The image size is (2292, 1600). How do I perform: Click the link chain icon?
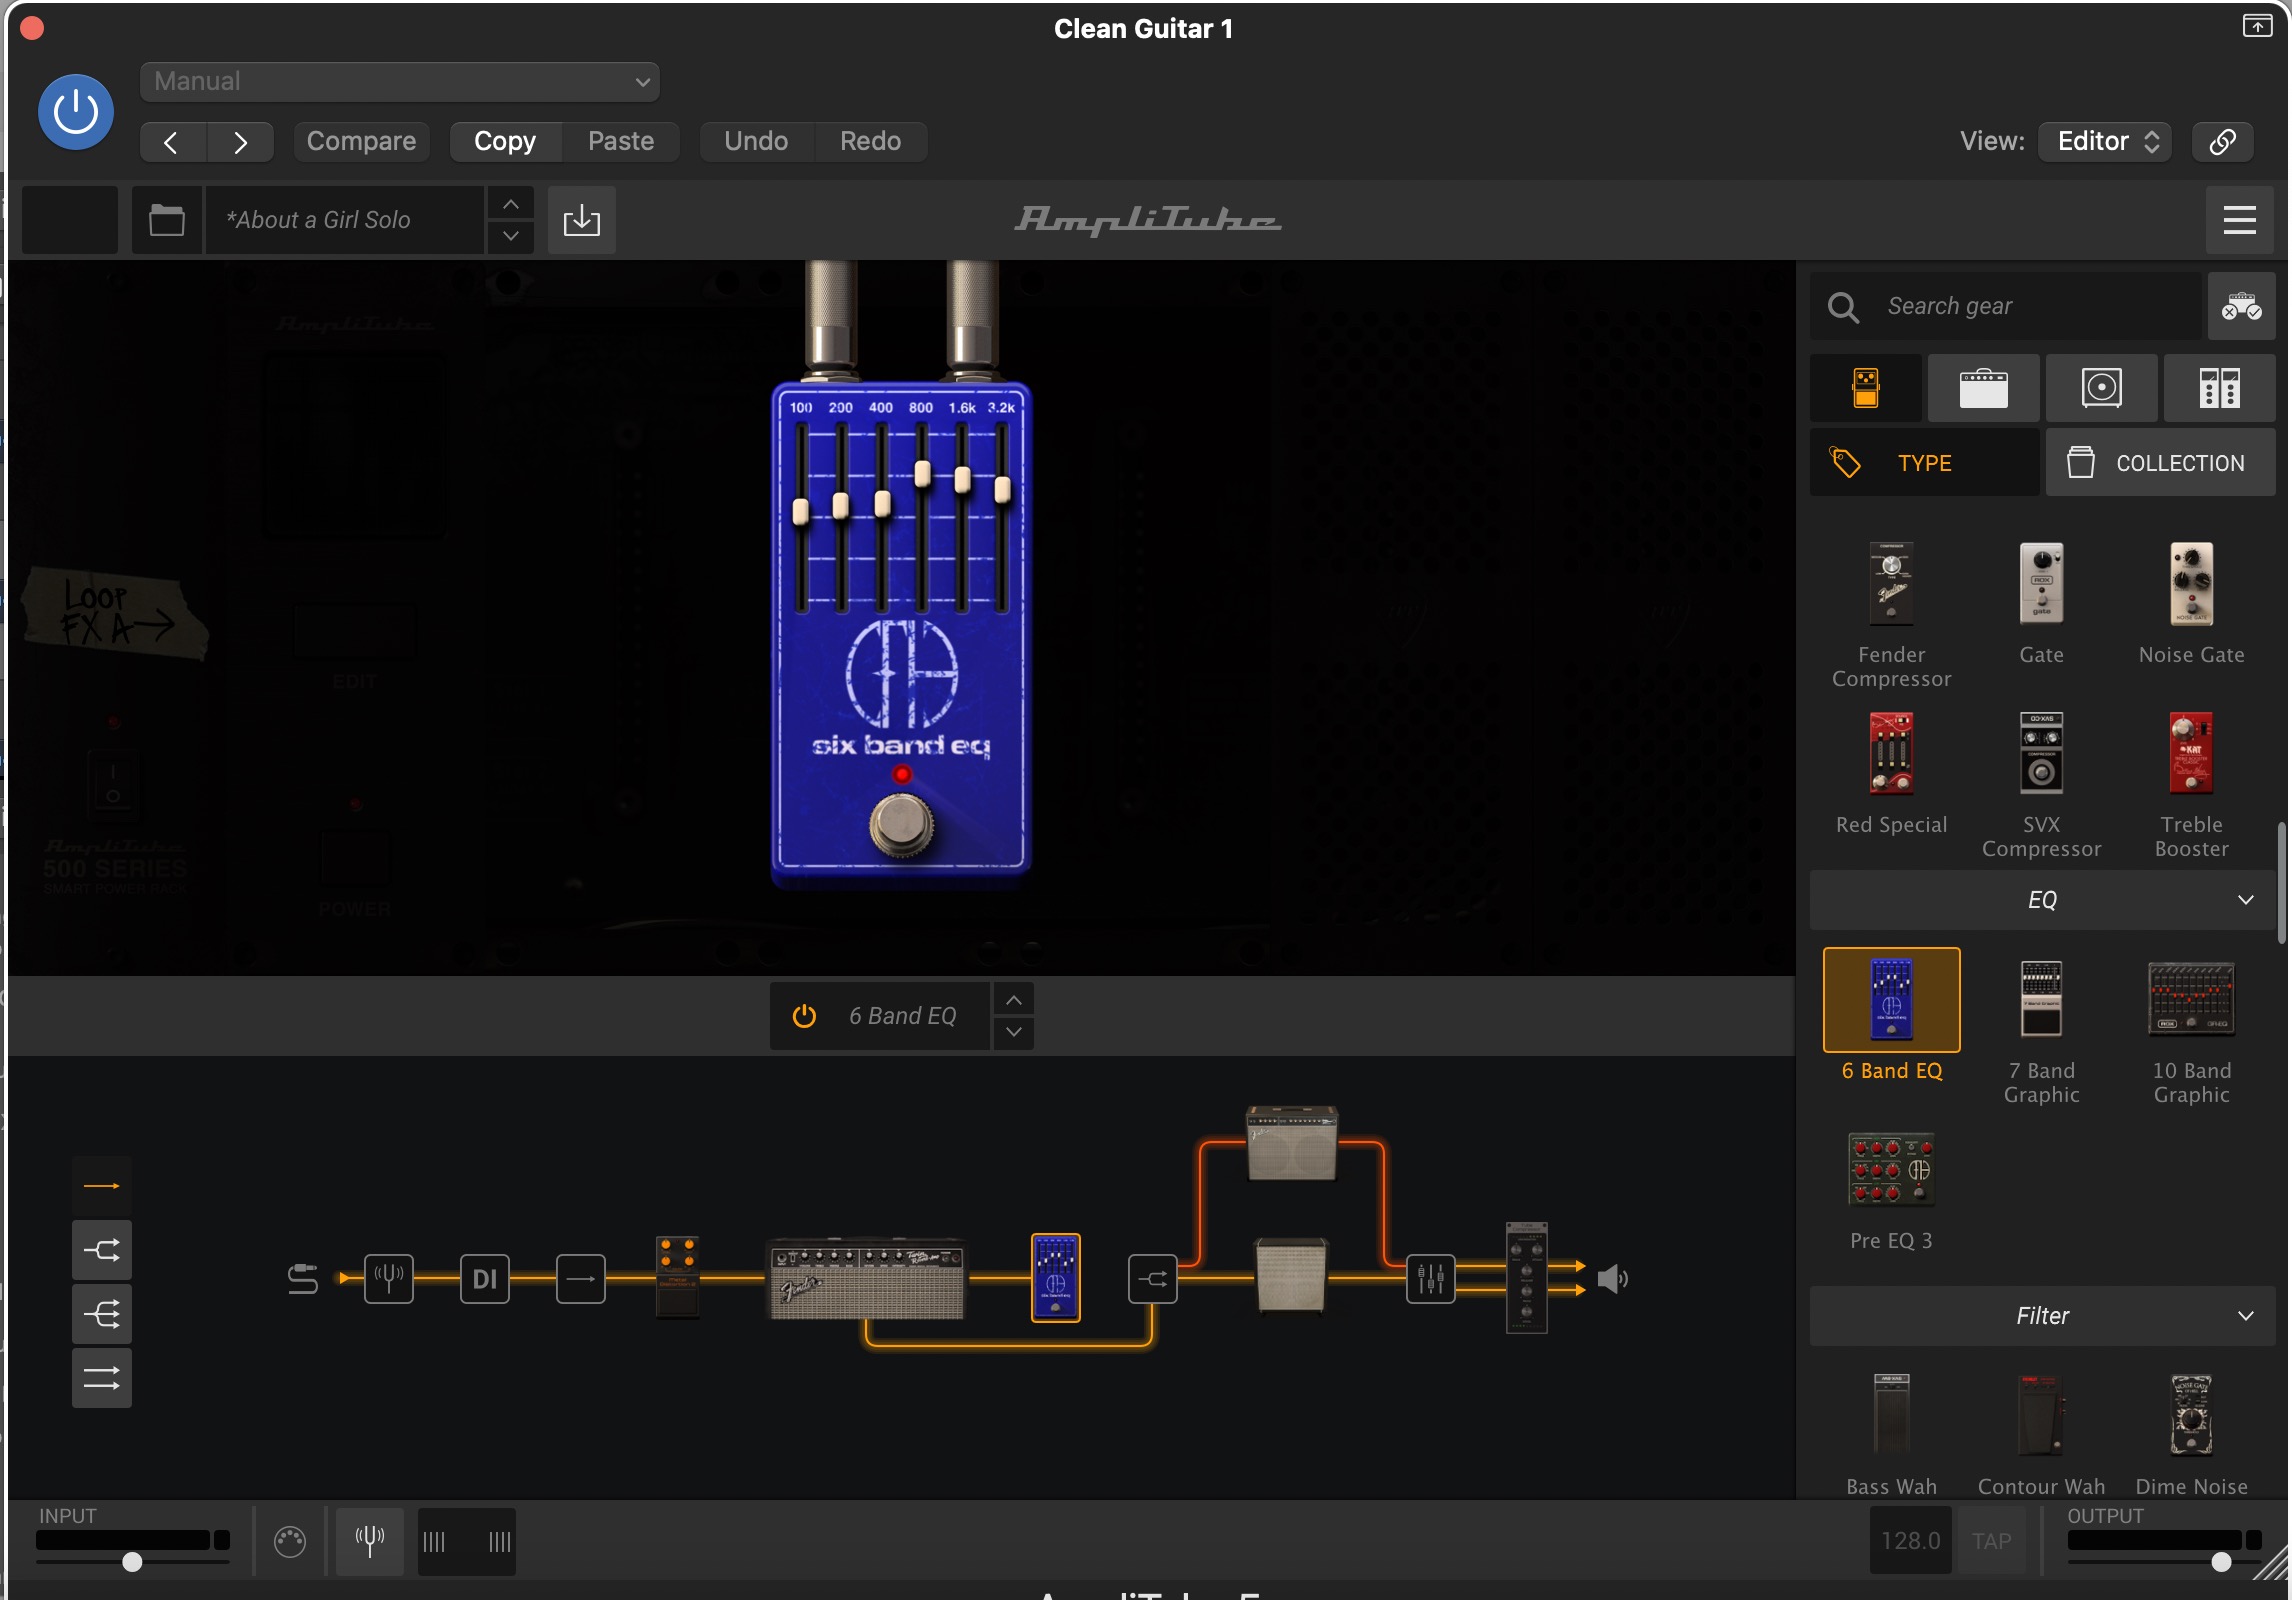(2222, 142)
